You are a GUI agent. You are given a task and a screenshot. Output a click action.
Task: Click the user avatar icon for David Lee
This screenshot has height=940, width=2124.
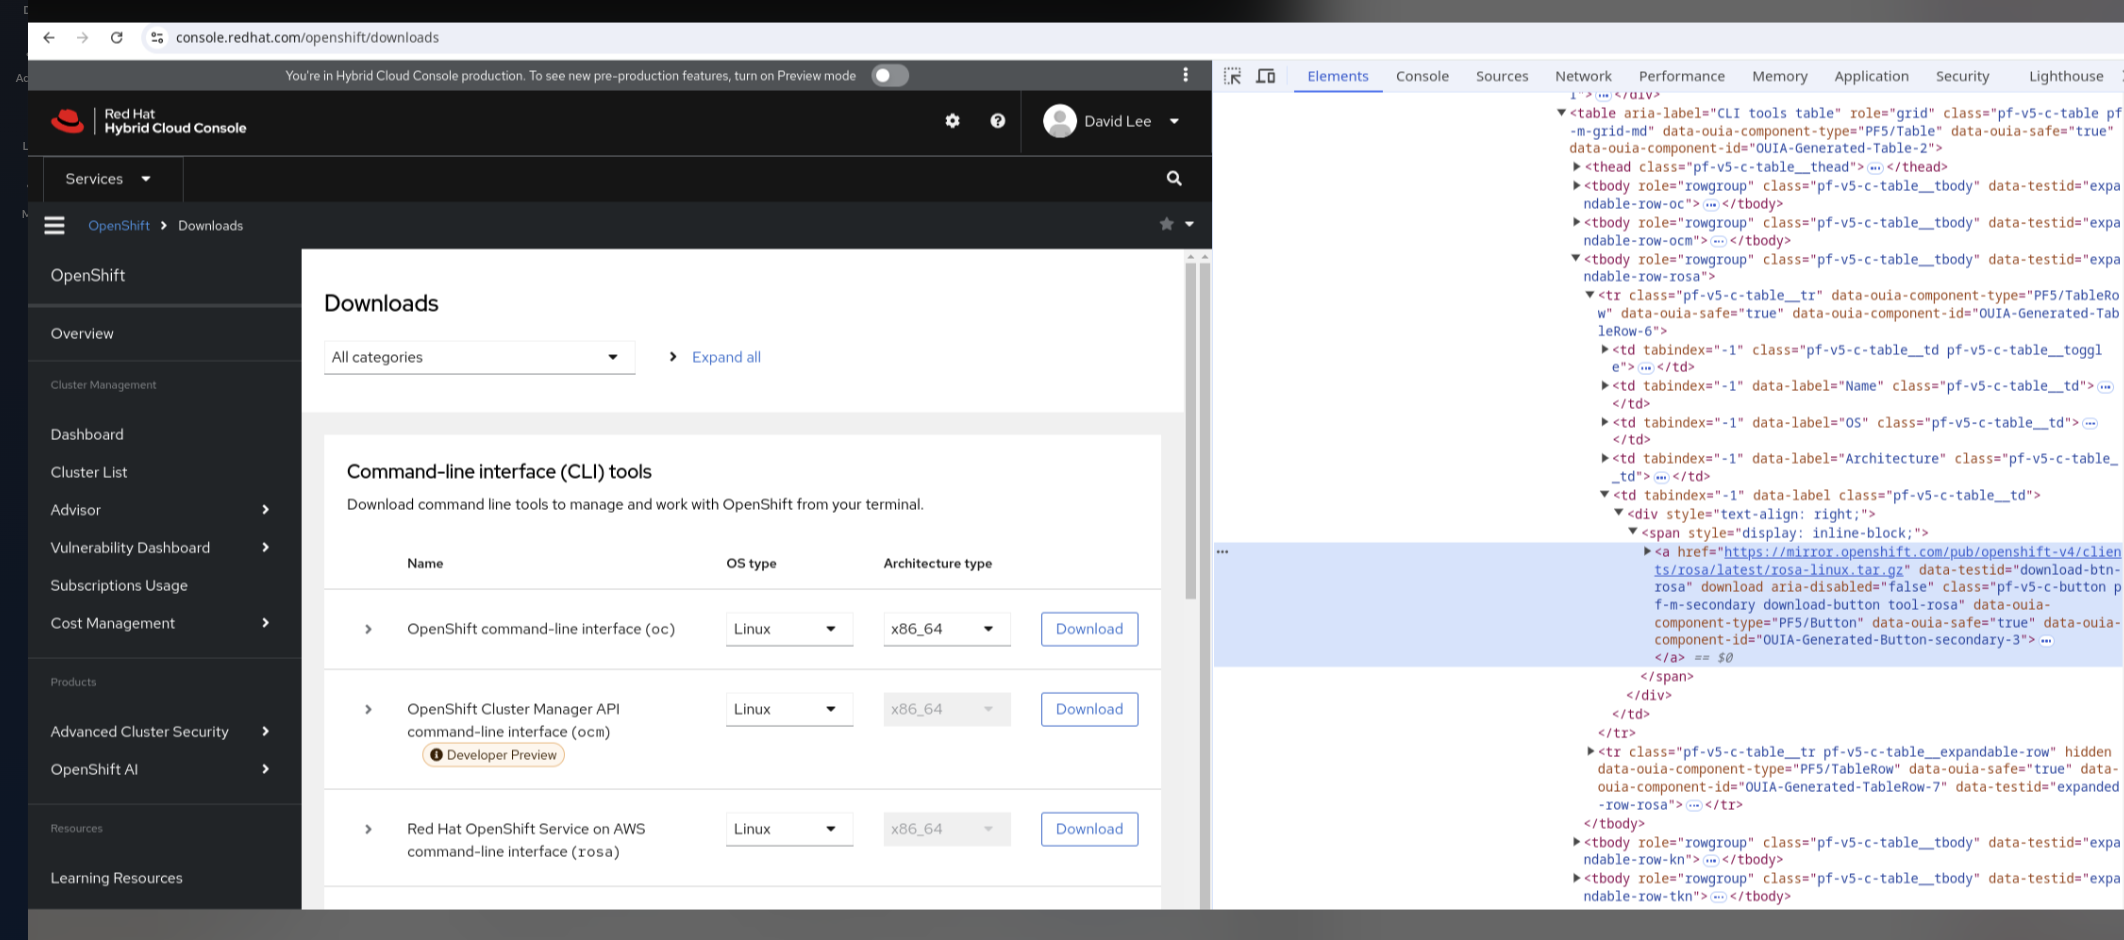[x=1060, y=121]
